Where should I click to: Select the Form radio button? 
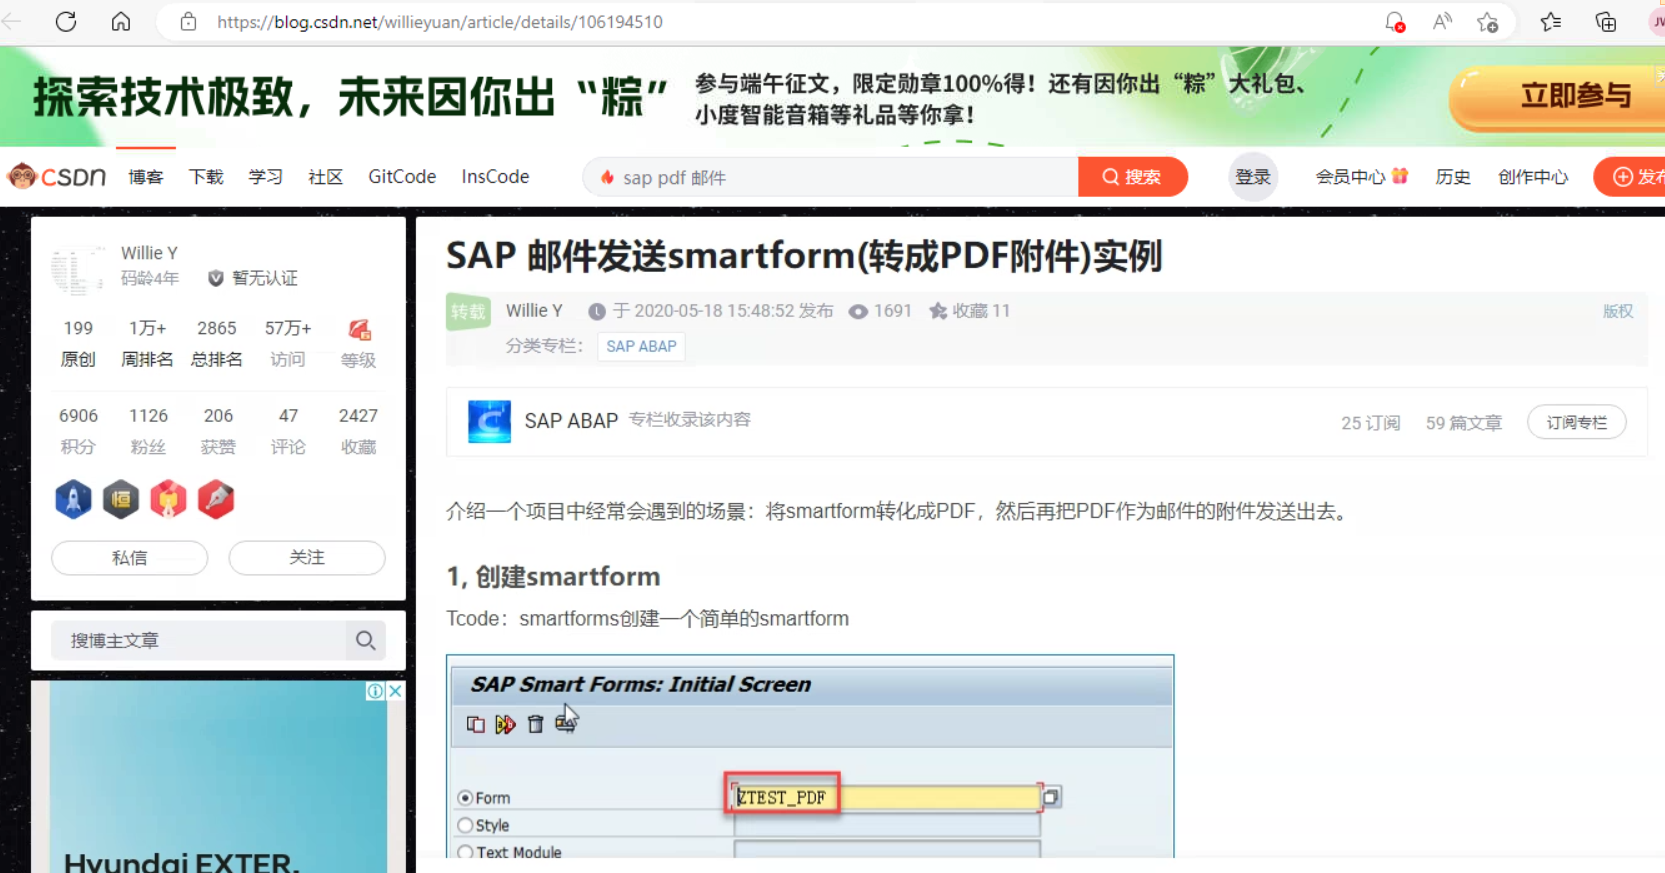[465, 798]
